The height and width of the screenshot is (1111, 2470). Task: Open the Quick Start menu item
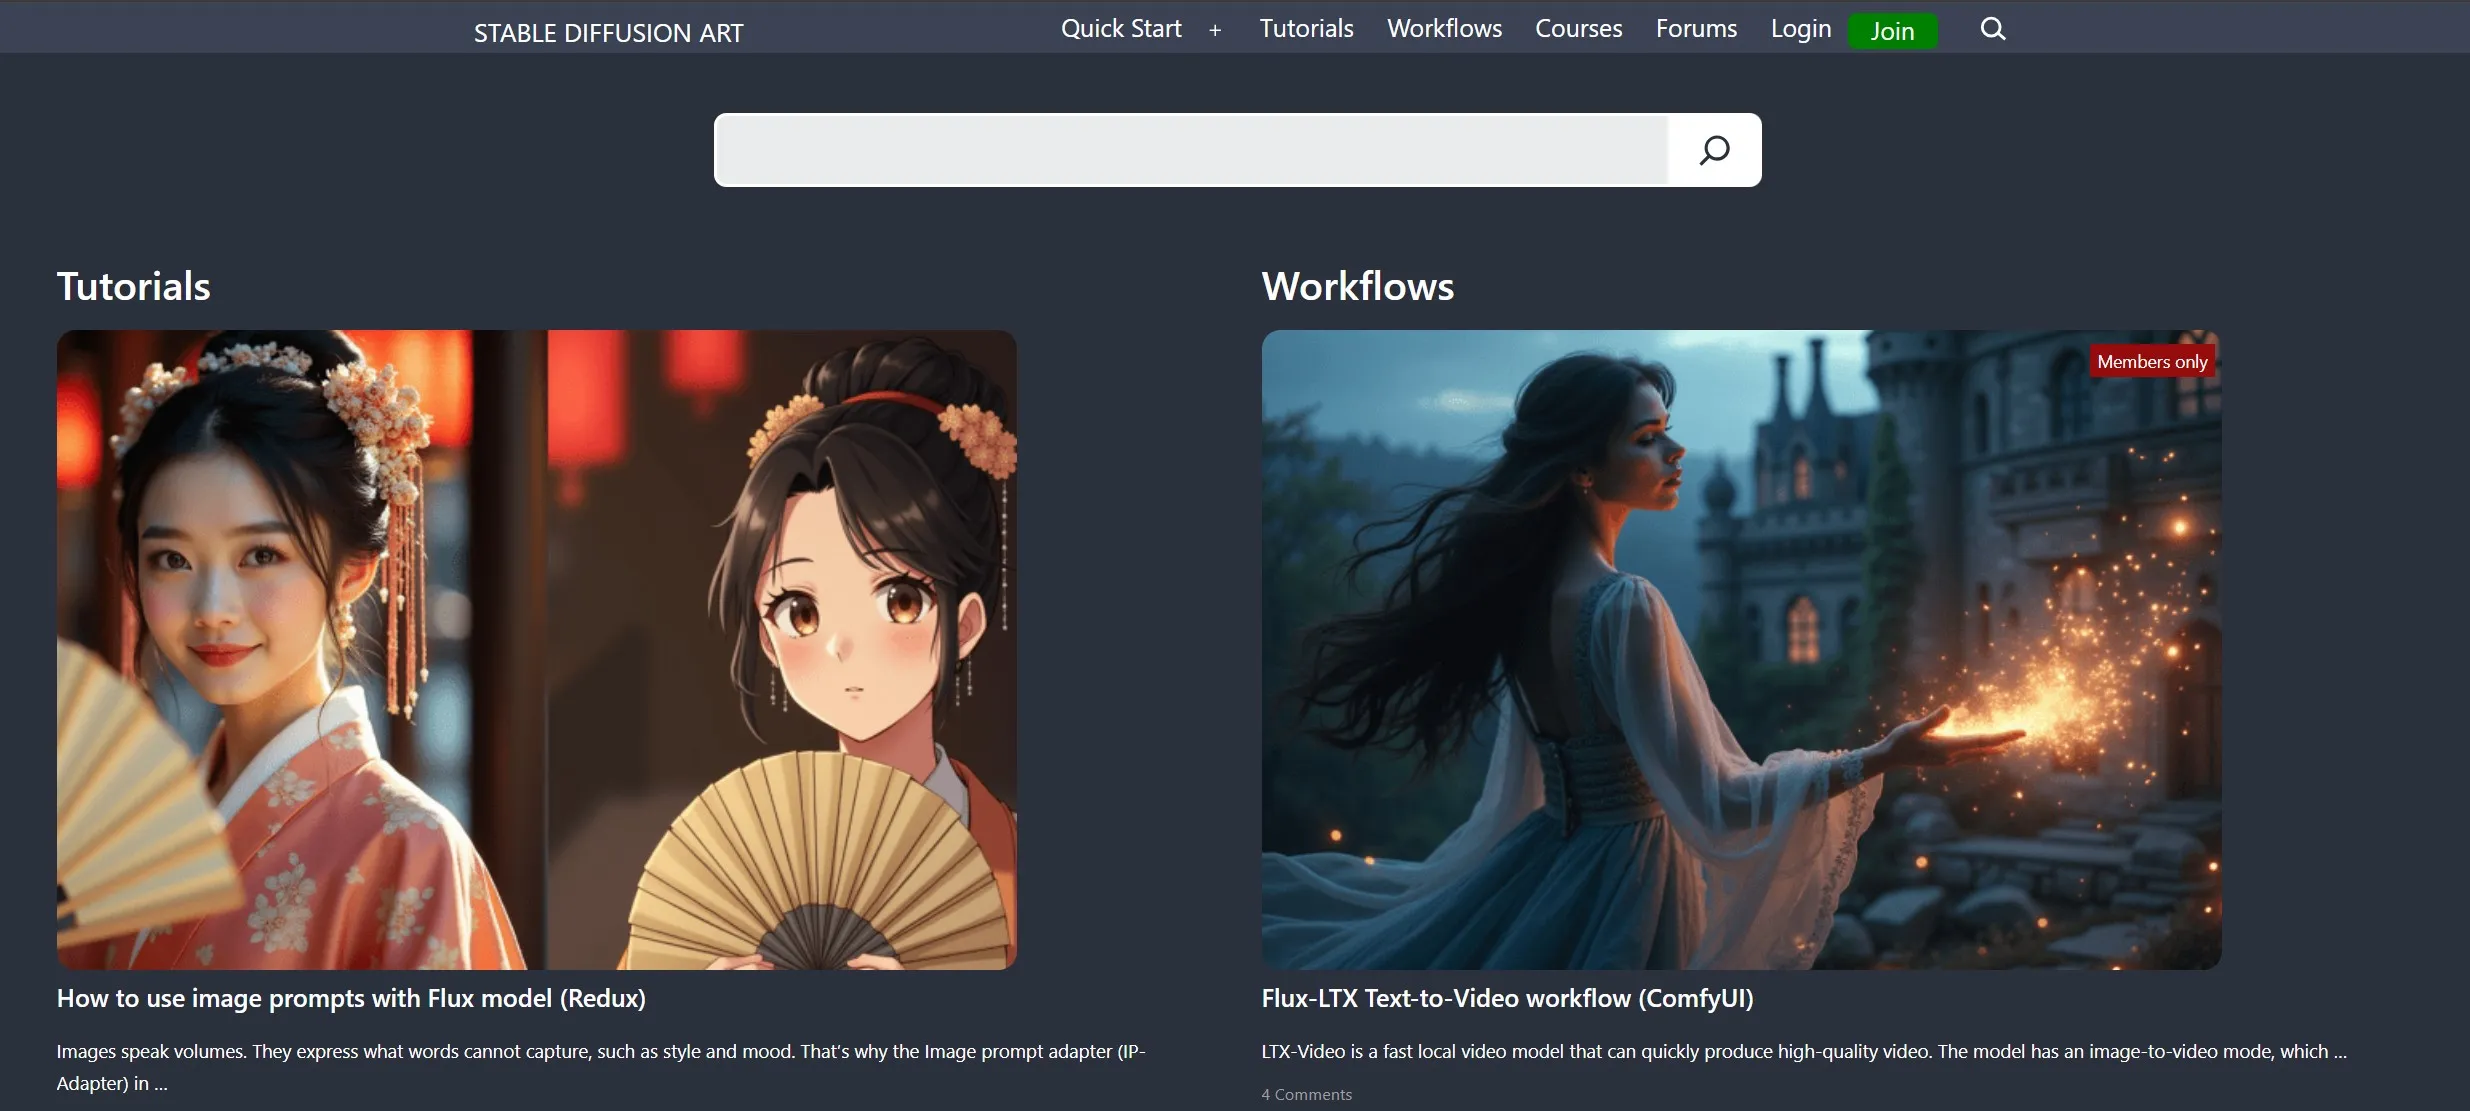[x=1120, y=29]
